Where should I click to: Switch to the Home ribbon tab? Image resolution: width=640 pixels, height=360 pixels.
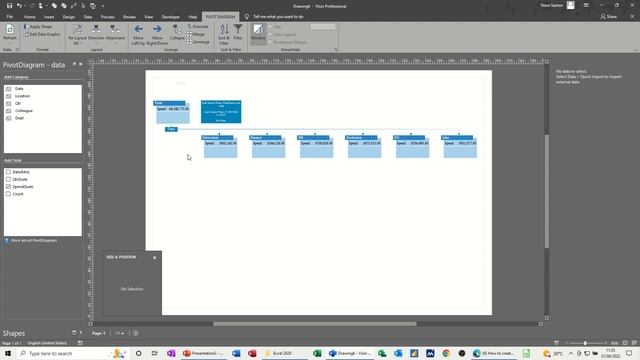29,17
